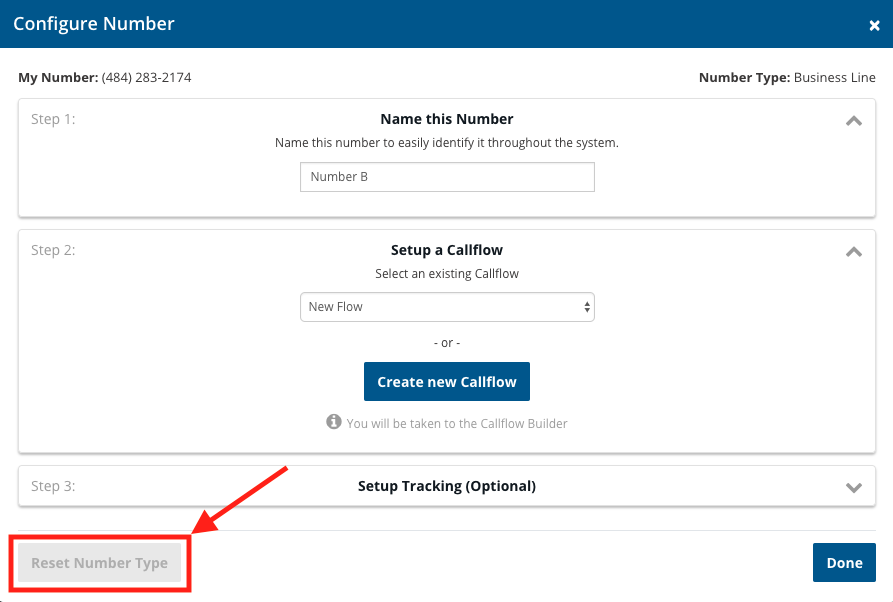
Task: Click the Business Line number type value
Action: pyautogui.click(x=834, y=77)
